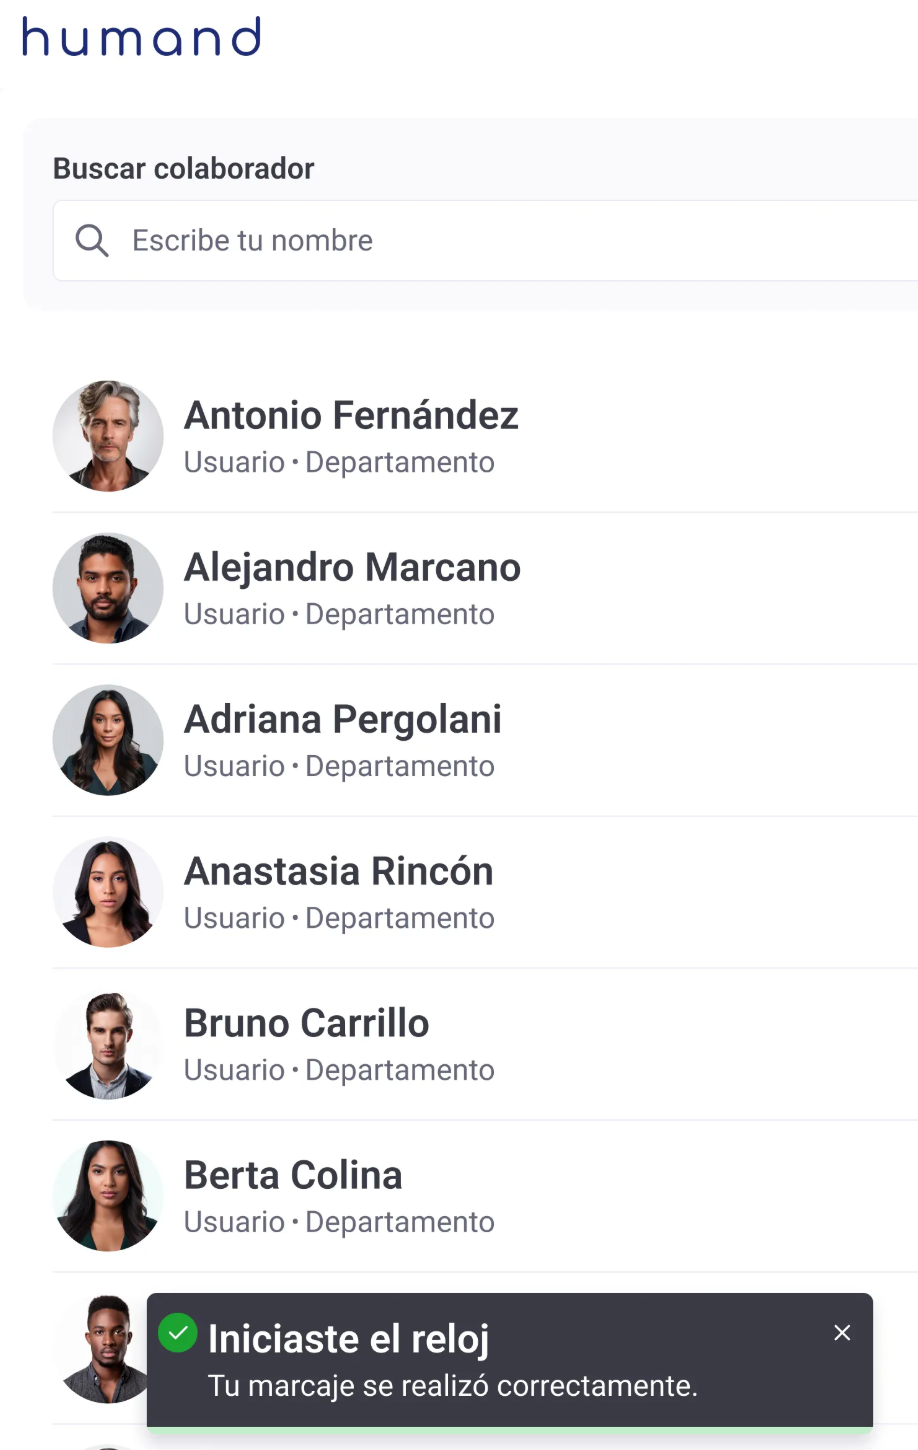Select Antonio Fernández's profile photo
The height and width of the screenshot is (1450, 918).
click(108, 436)
